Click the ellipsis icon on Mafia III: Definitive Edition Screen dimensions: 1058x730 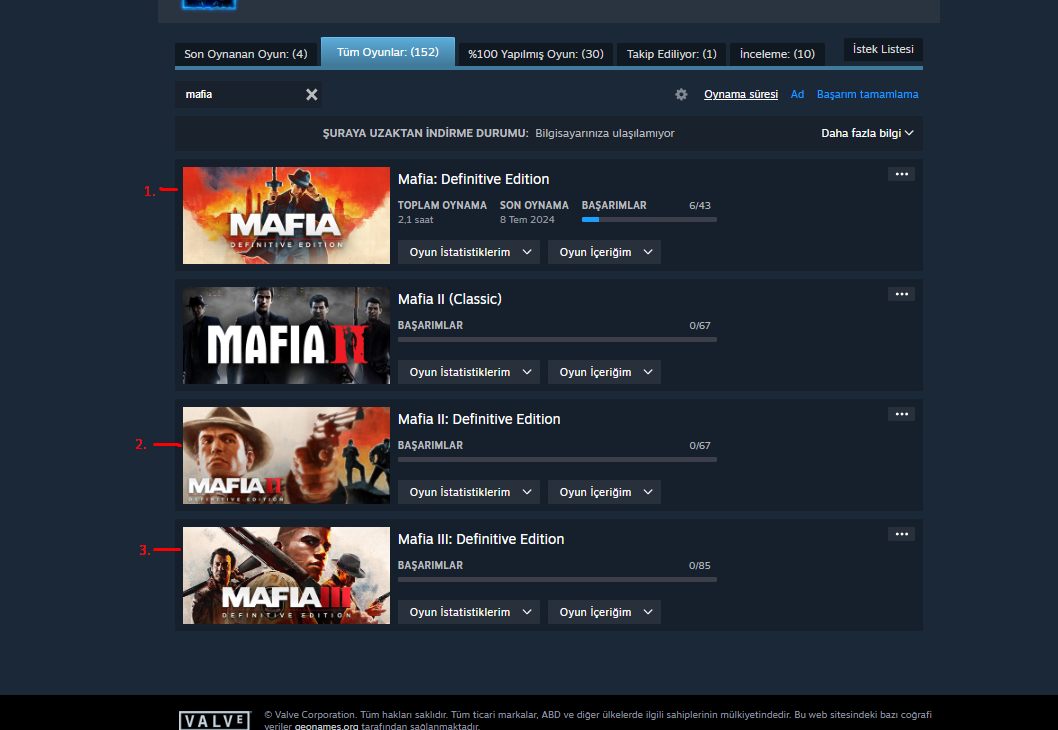click(900, 533)
